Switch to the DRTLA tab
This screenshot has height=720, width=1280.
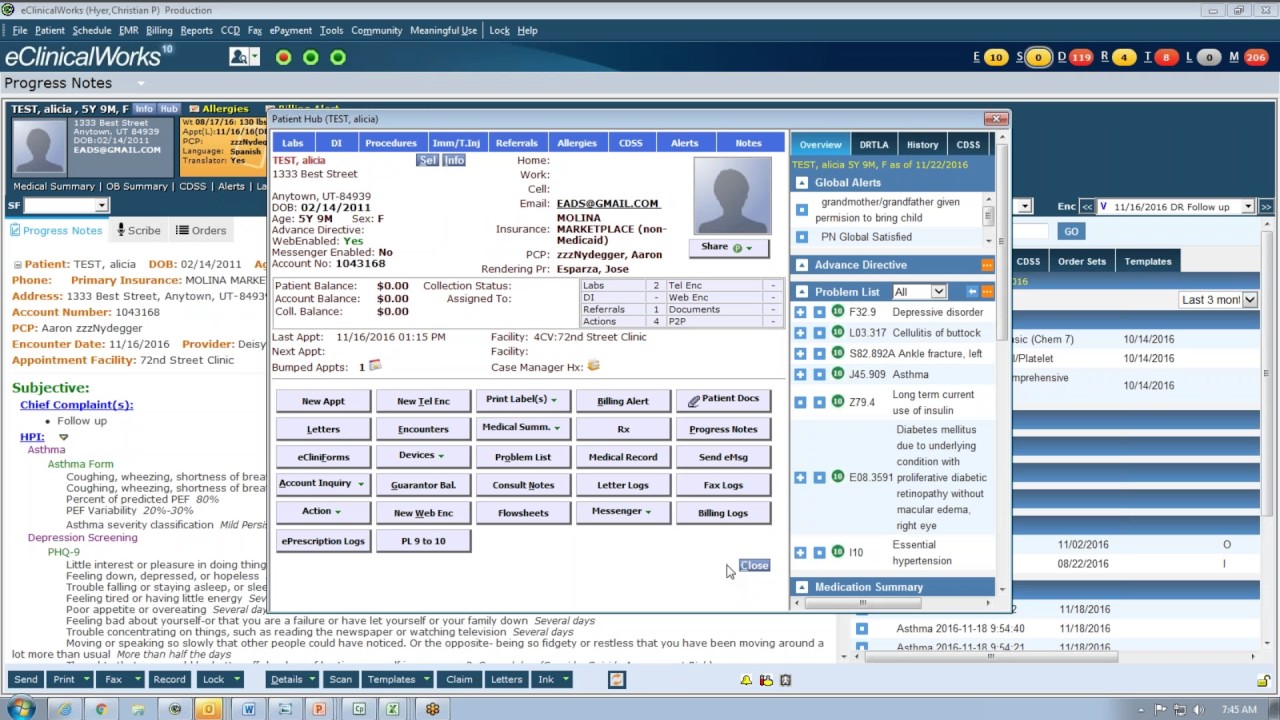873,145
